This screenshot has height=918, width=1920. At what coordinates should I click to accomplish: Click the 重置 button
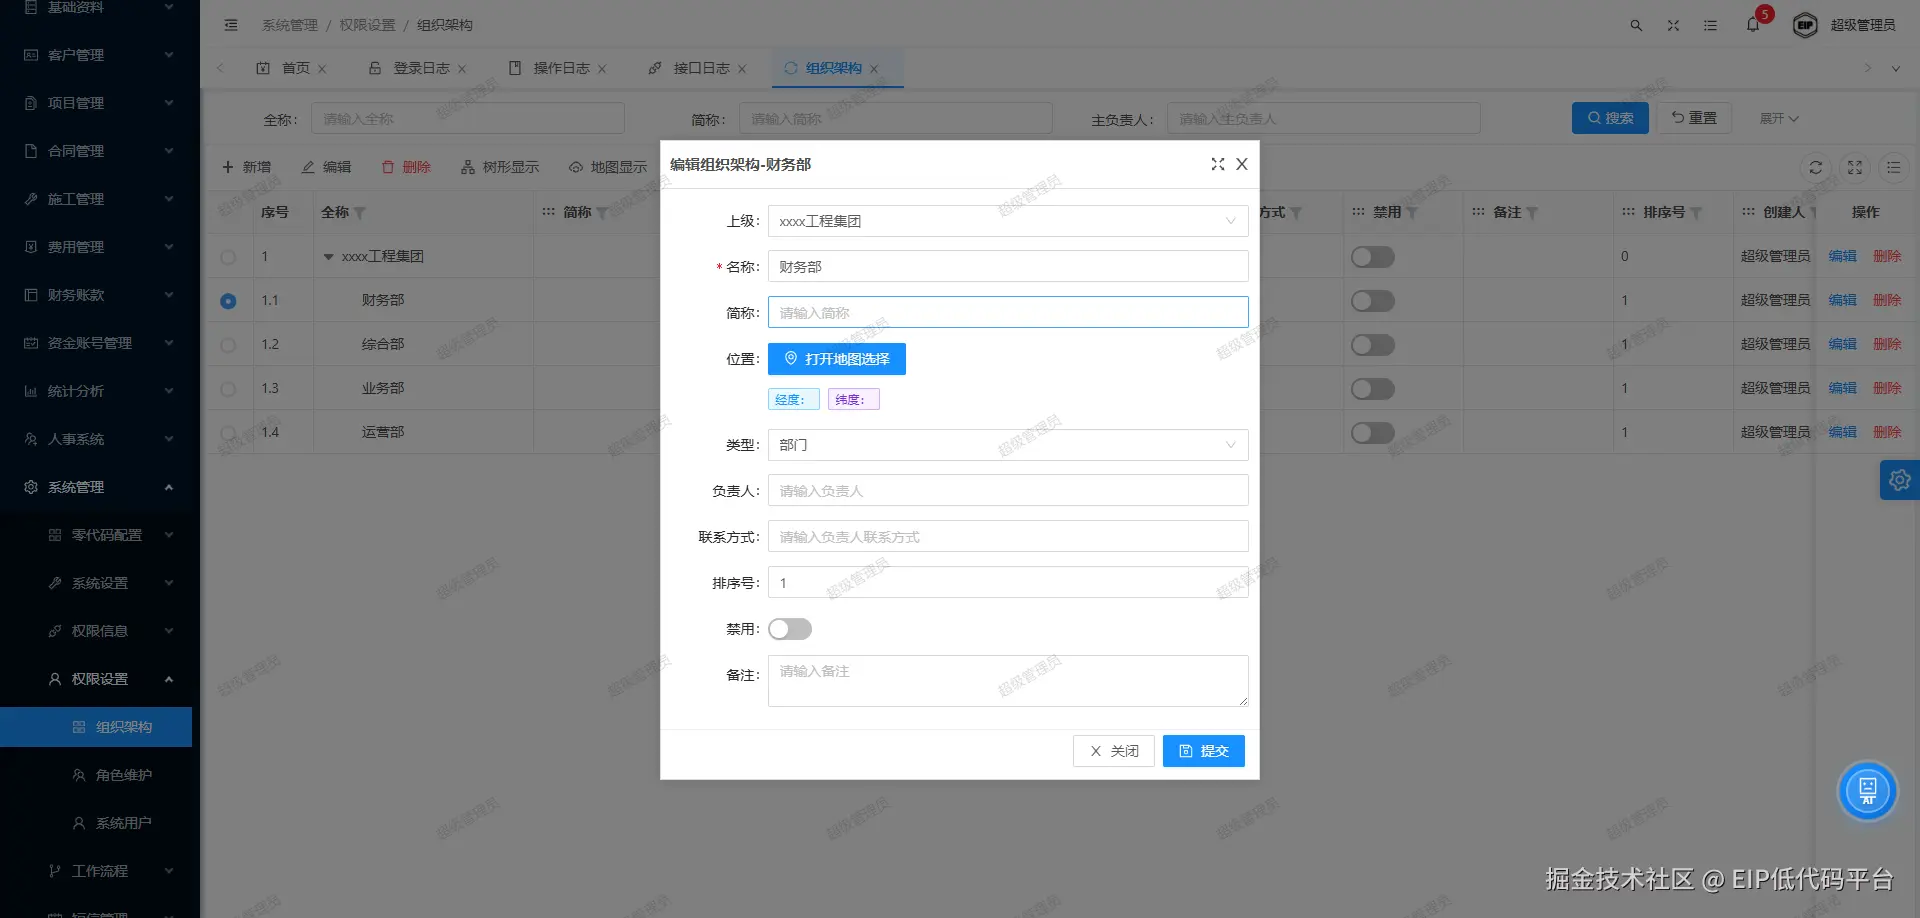pos(1694,118)
